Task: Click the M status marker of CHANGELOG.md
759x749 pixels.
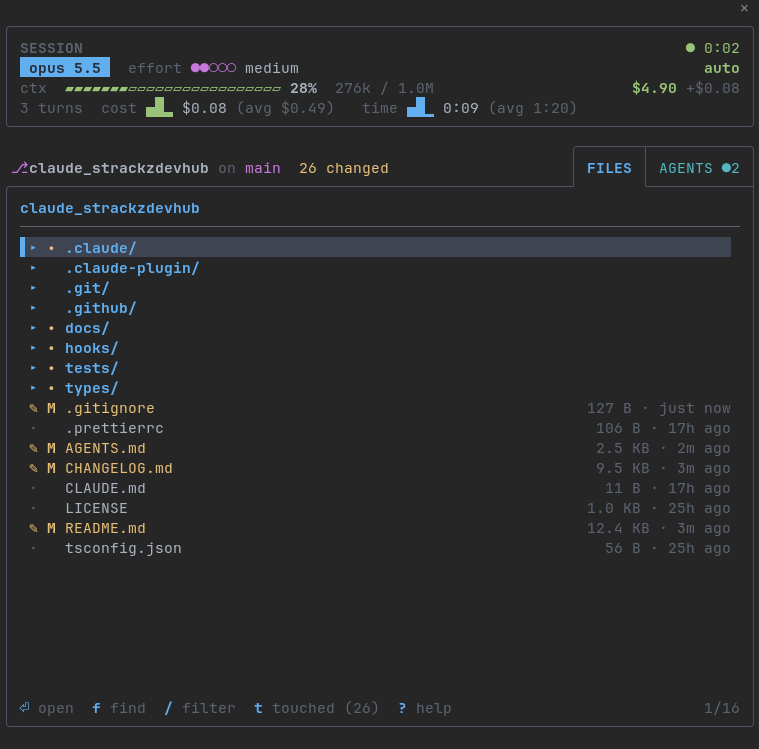Action: pyautogui.click(x=51, y=468)
